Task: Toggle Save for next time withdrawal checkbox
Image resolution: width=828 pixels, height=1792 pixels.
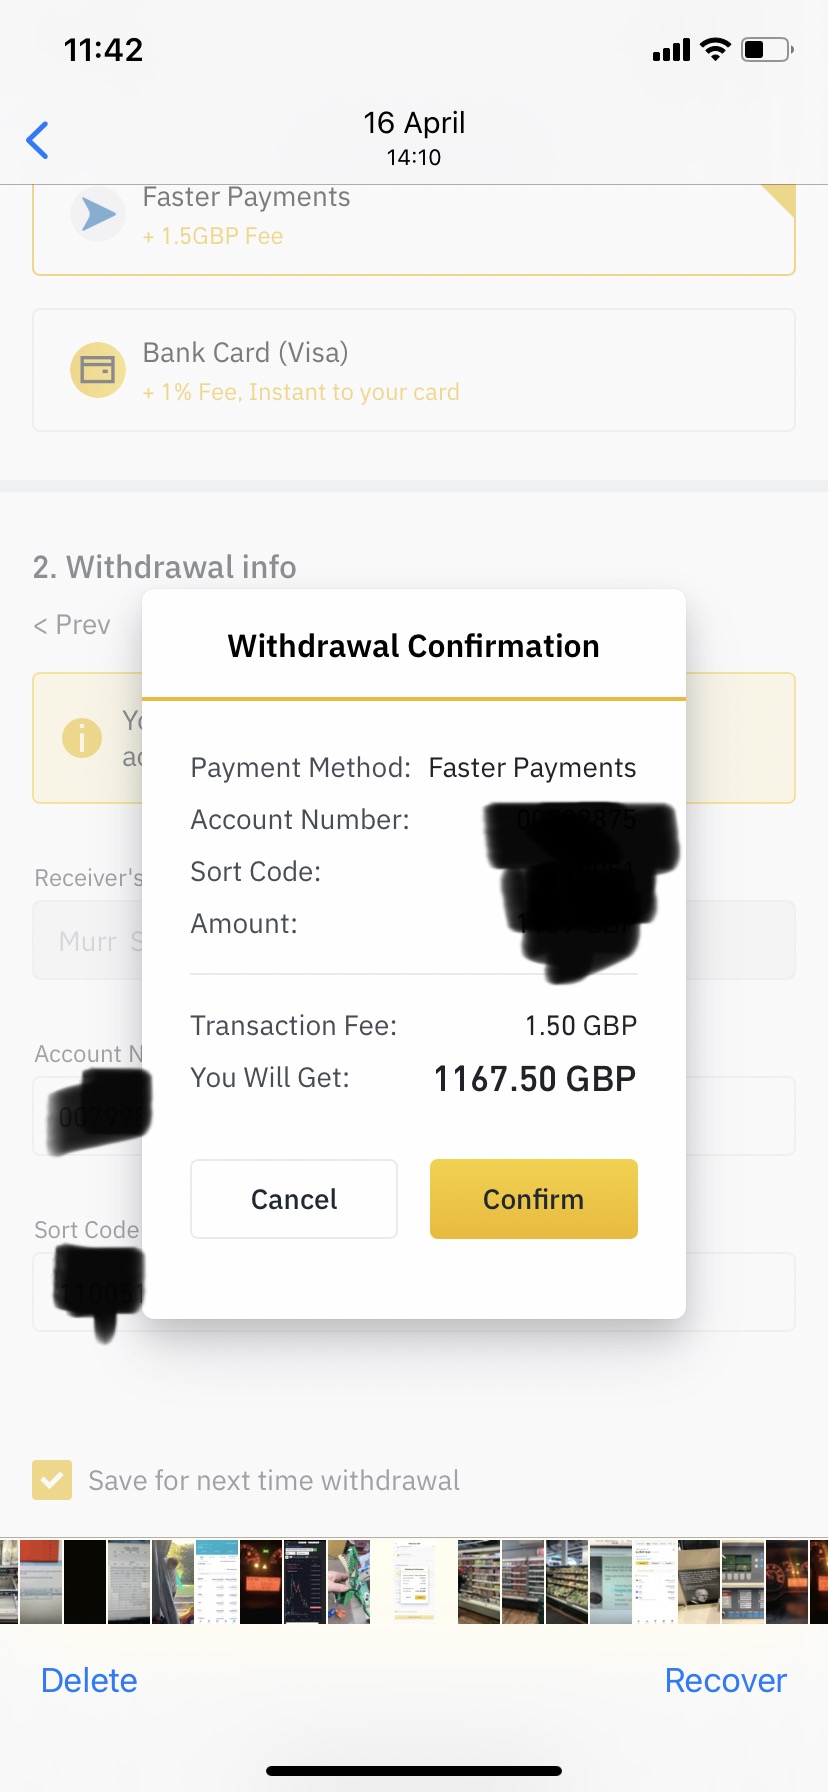Action: pyautogui.click(x=52, y=1480)
